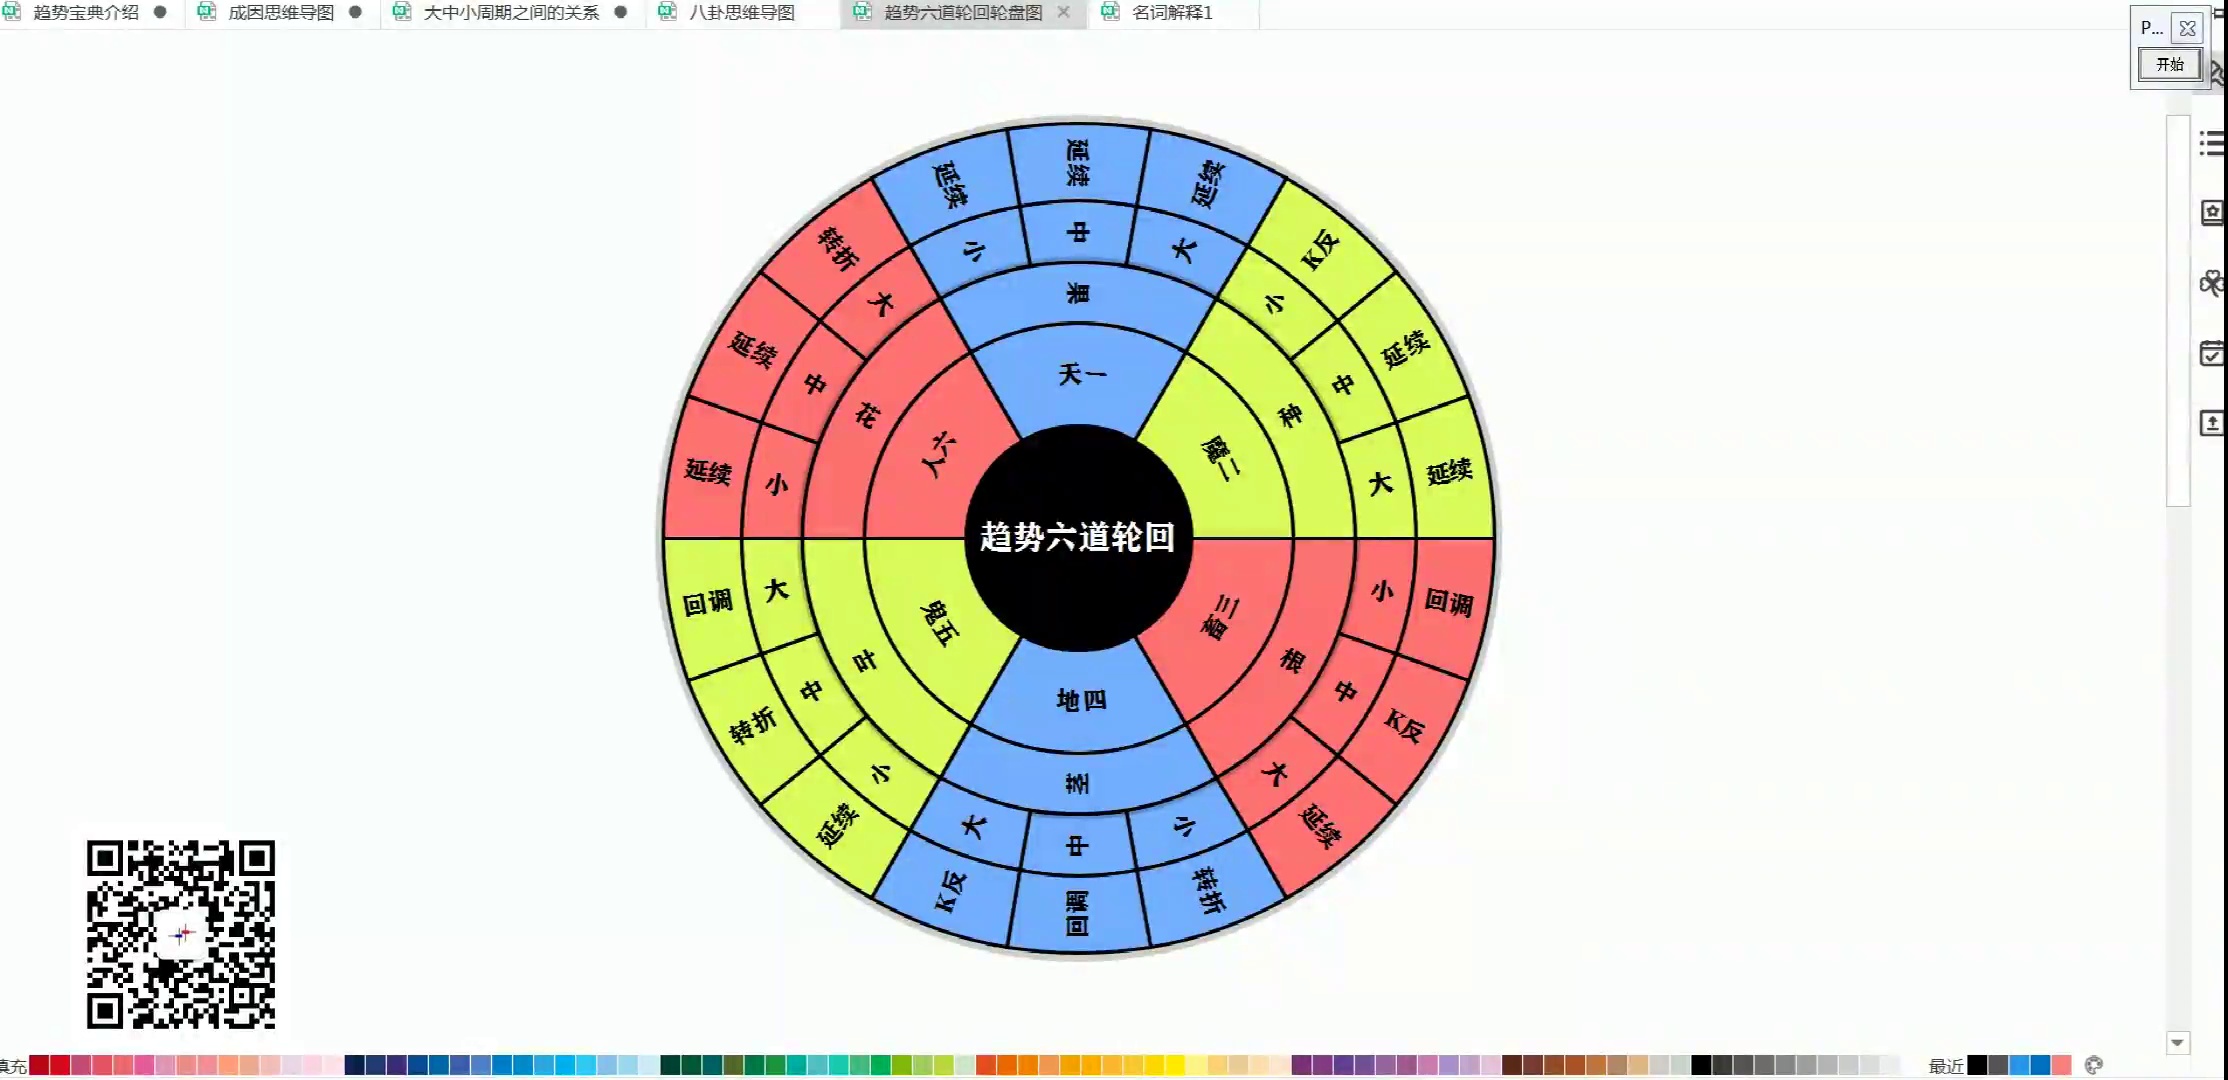Pick the black swatch in recent colors
The height and width of the screenshot is (1080, 2228).
1977,1065
